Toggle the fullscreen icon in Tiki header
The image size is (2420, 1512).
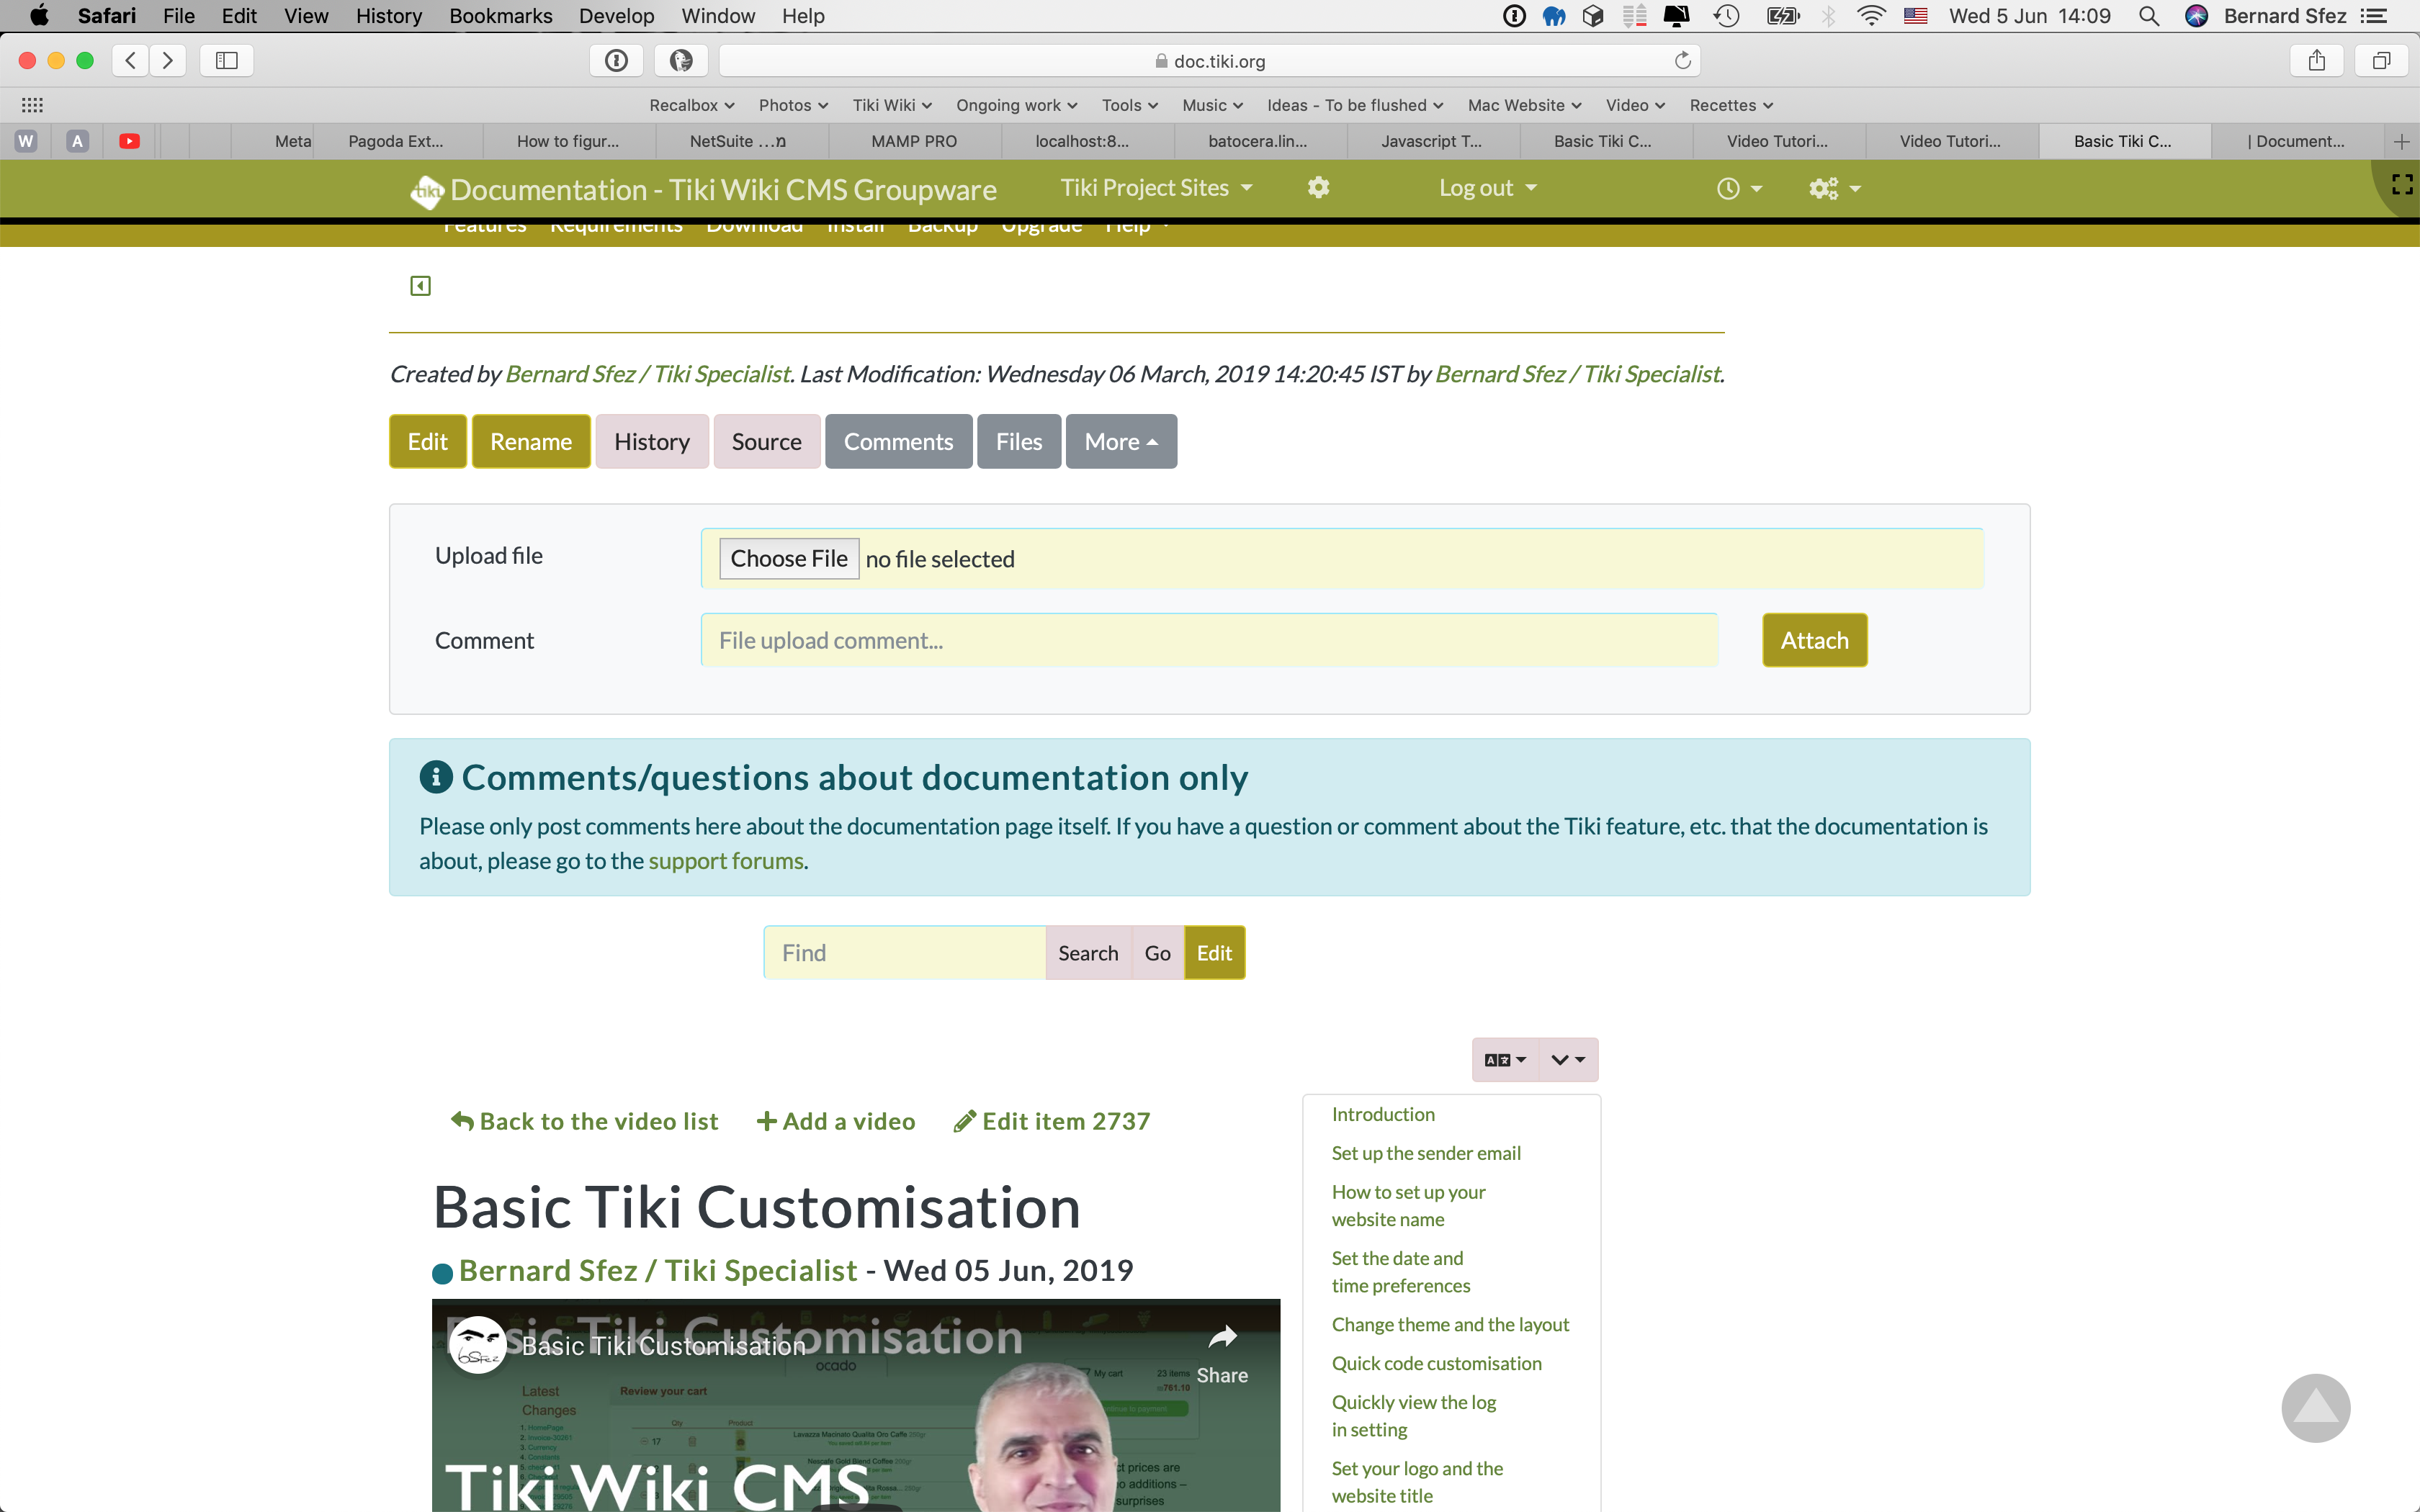click(x=2402, y=185)
